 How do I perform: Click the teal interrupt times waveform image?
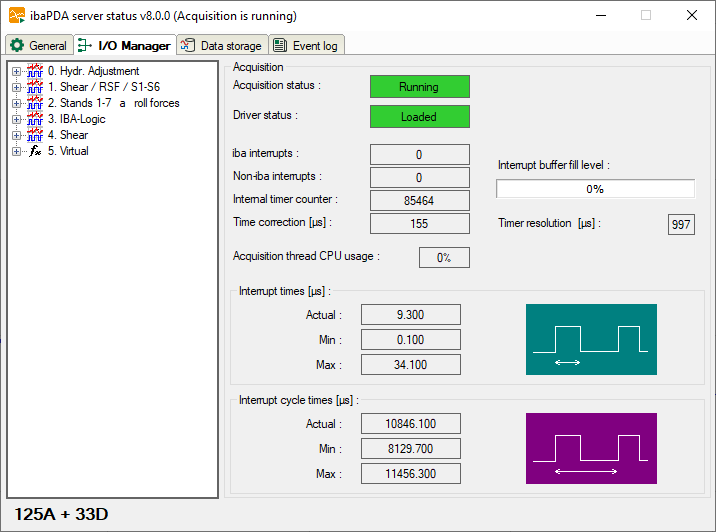point(591,339)
